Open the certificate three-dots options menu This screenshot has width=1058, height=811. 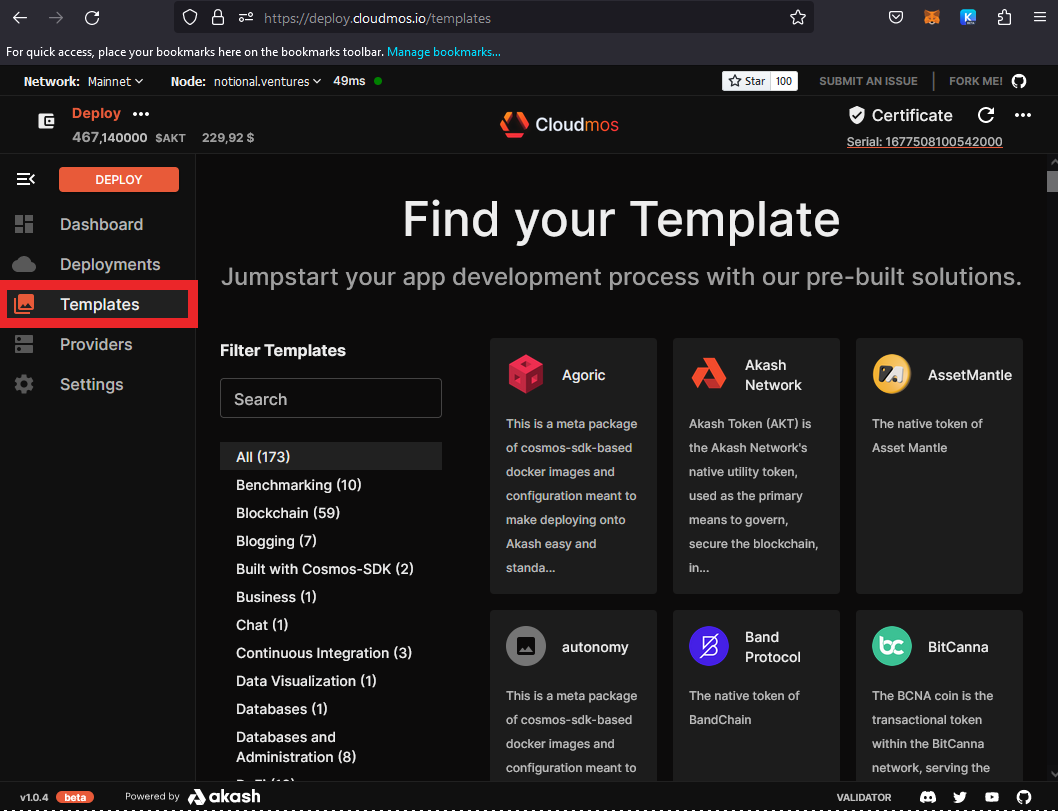pyautogui.click(x=1022, y=115)
